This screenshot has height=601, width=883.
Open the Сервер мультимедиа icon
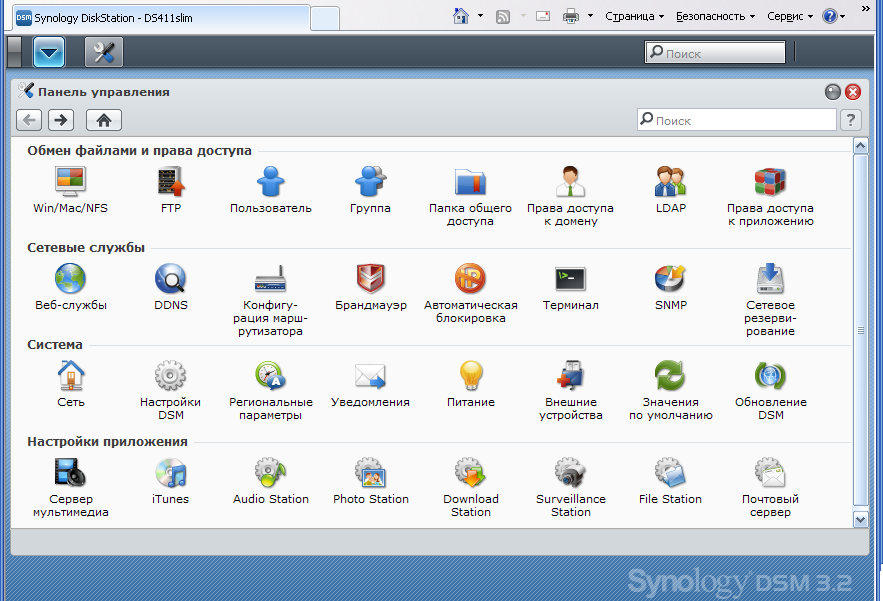click(x=70, y=472)
